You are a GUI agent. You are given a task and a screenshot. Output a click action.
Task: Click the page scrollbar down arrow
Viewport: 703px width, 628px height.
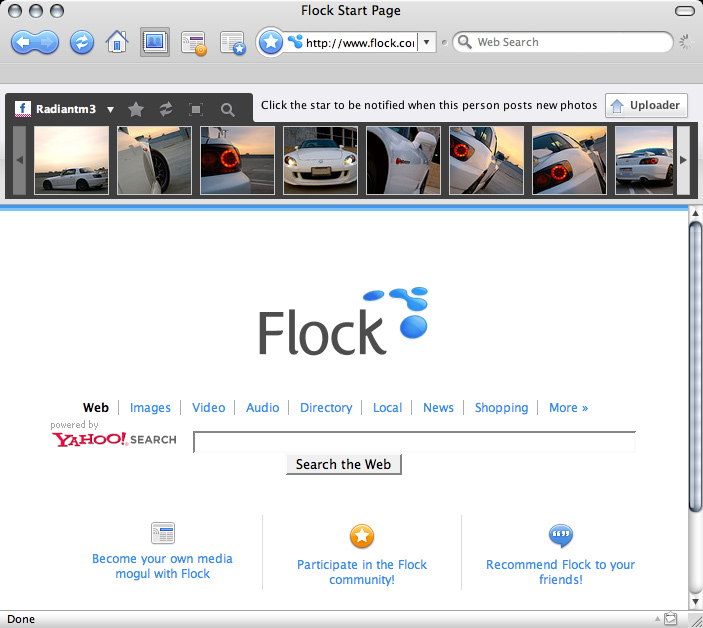point(695,602)
